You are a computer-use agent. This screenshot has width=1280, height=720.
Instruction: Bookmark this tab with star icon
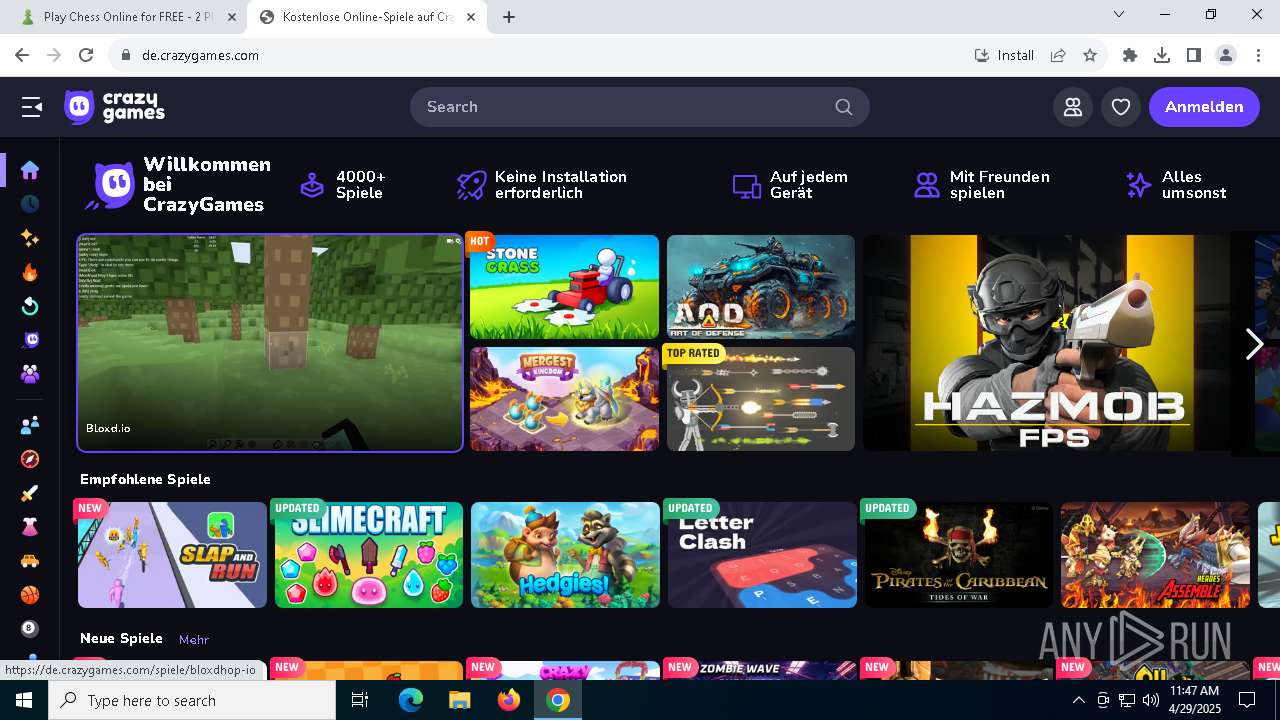1090,55
